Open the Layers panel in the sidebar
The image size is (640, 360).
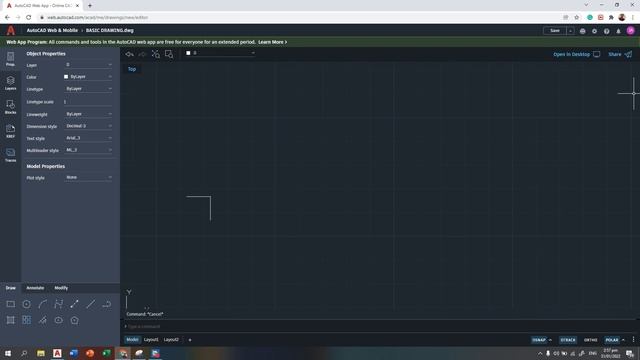[x=10, y=83]
